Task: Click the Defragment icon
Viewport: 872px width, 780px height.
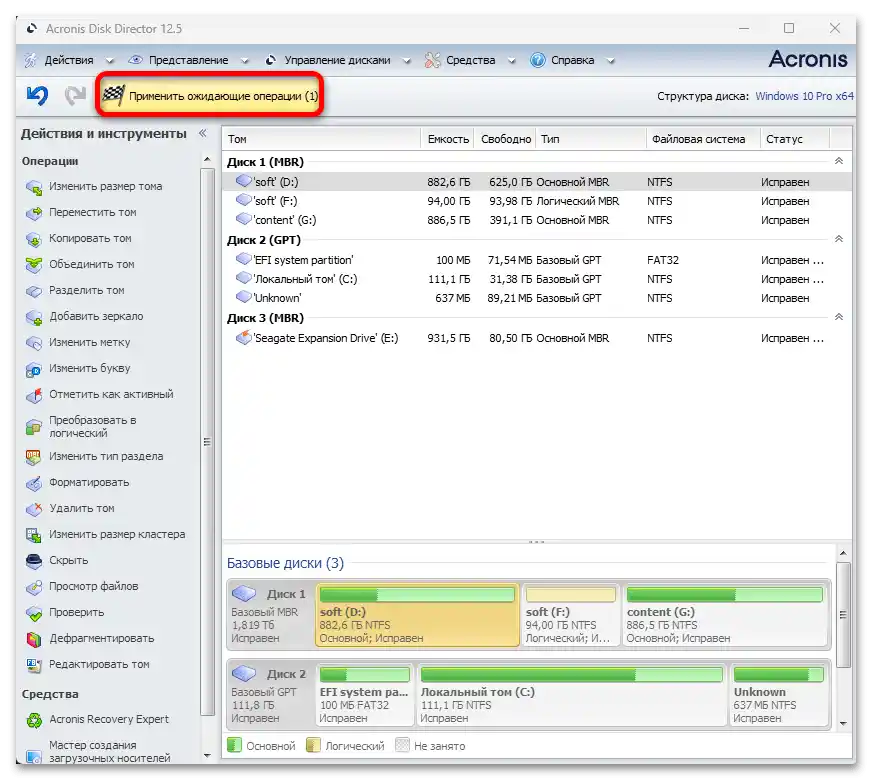Action: 34,639
